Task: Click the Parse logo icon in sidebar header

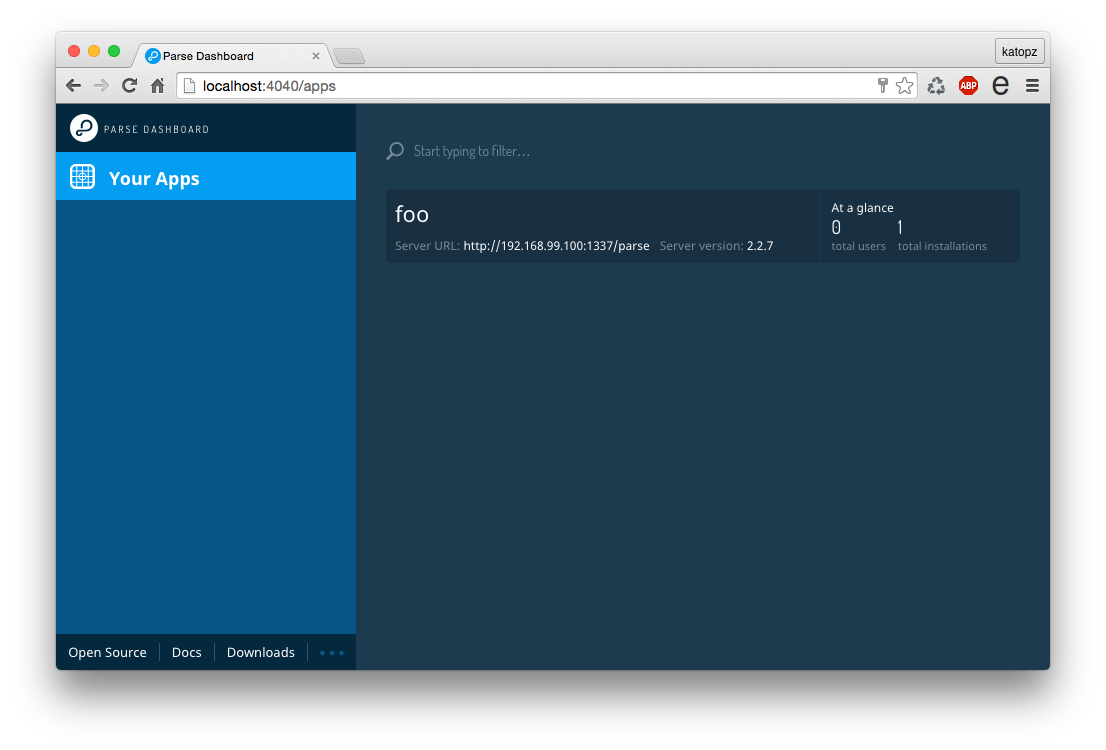Action: pyautogui.click(x=83, y=128)
